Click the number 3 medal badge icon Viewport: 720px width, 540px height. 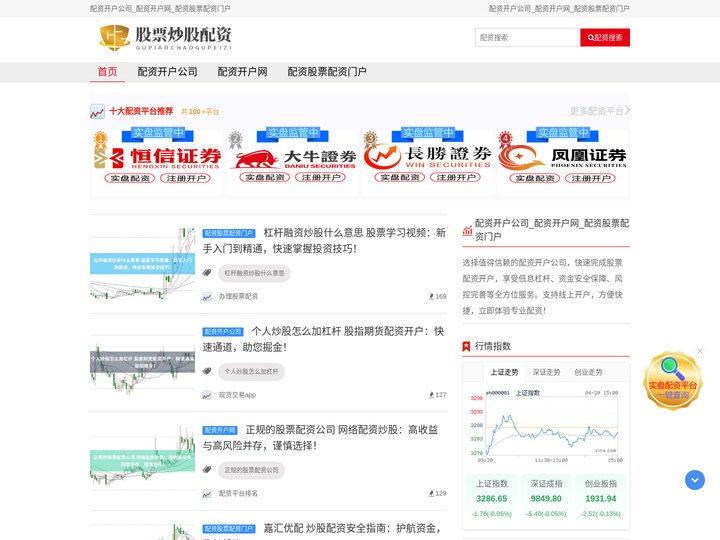pyautogui.click(x=371, y=139)
